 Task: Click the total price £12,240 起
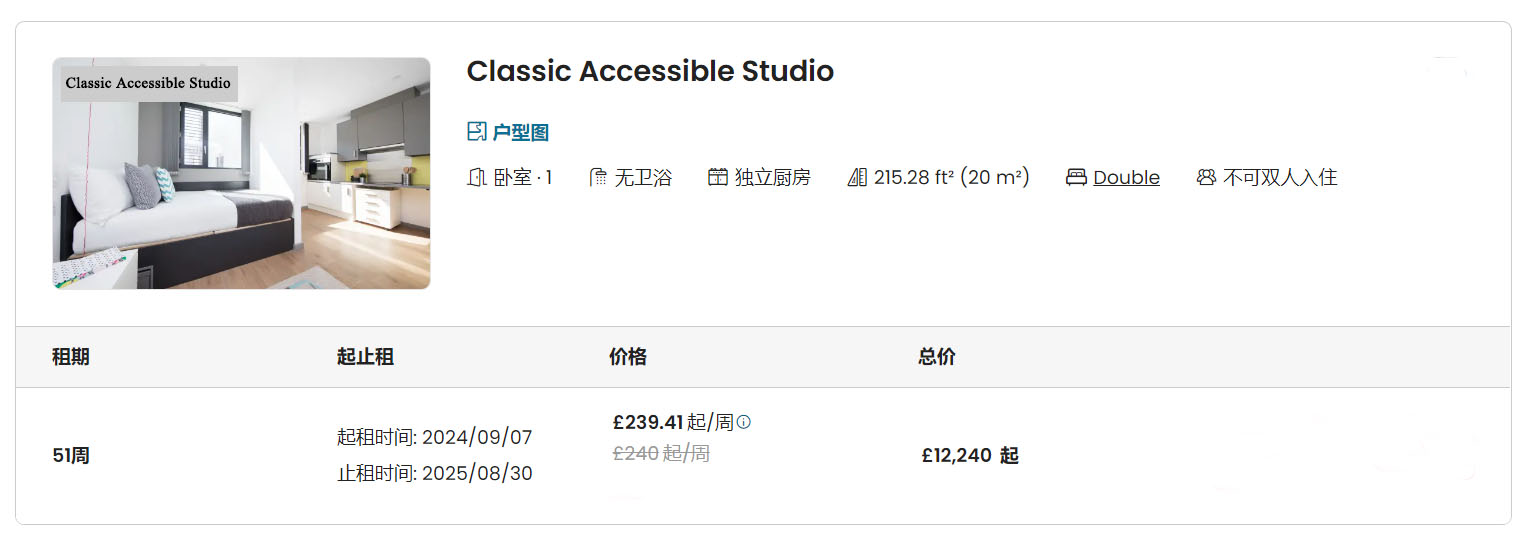[x=970, y=456]
